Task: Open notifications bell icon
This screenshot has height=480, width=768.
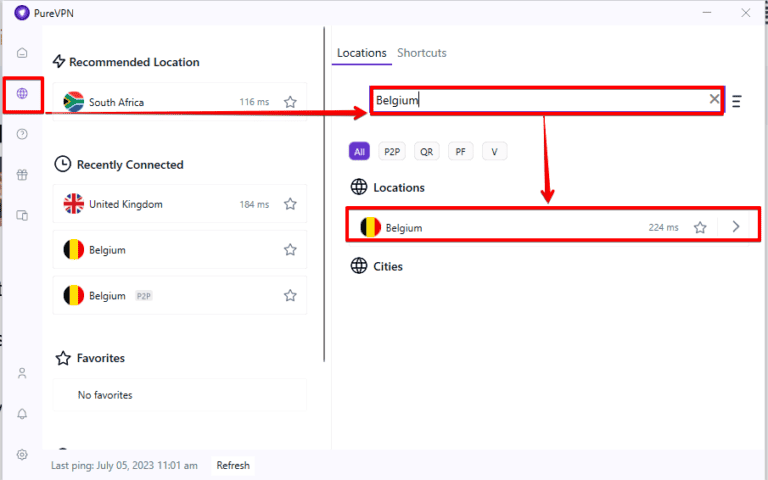Action: click(22, 414)
